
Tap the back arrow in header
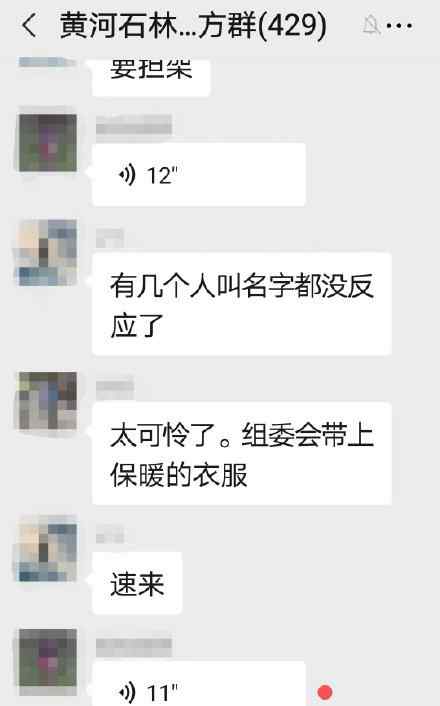pyautogui.click(x=29, y=25)
